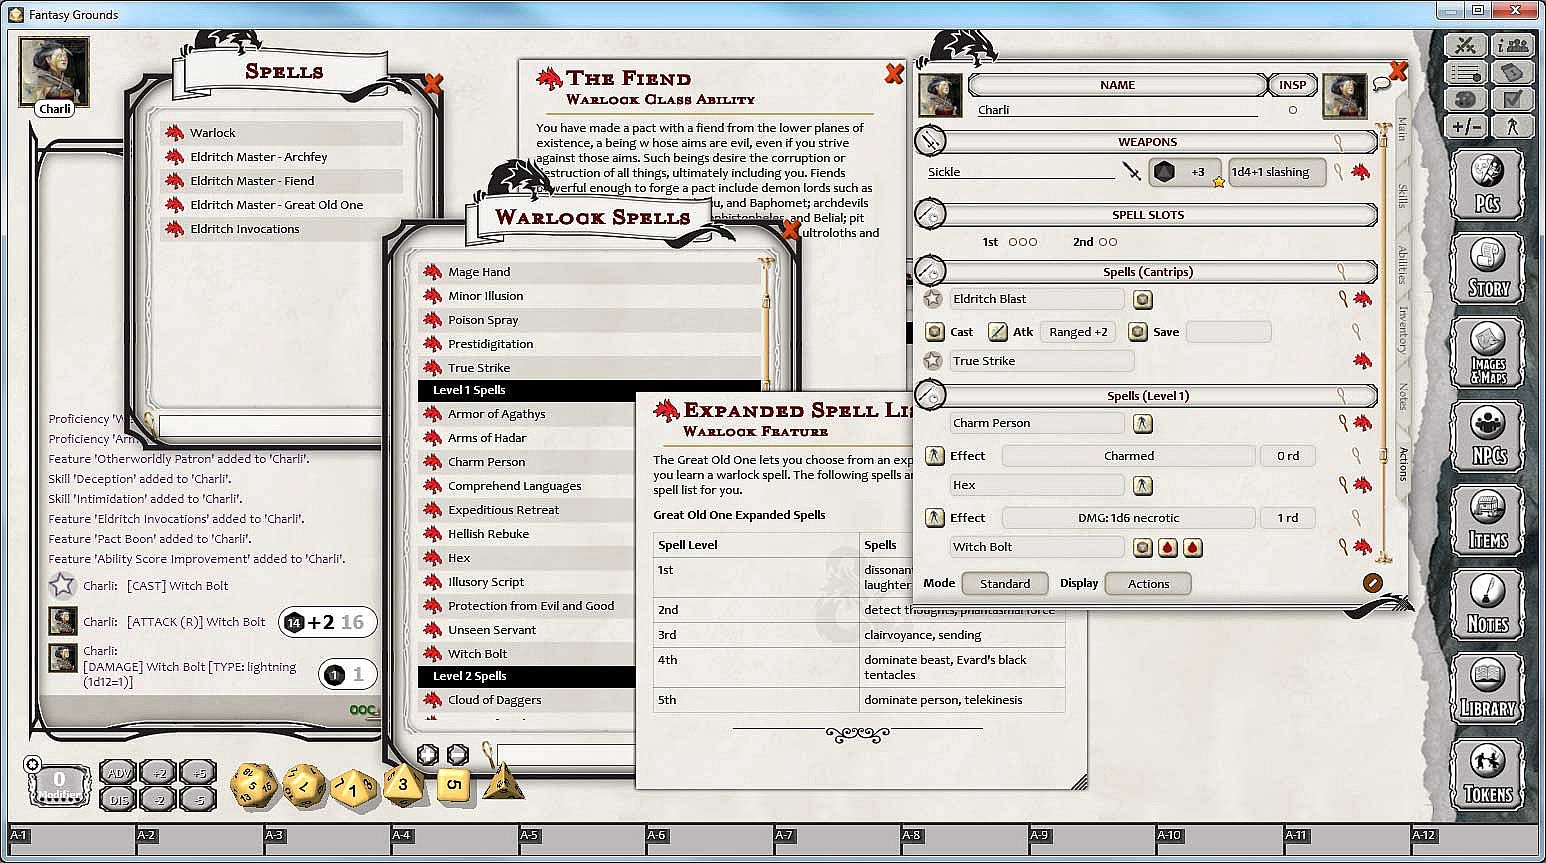Click the 1d4+1 slashing damage field
Screen dimensions: 1546x863
point(1277,172)
